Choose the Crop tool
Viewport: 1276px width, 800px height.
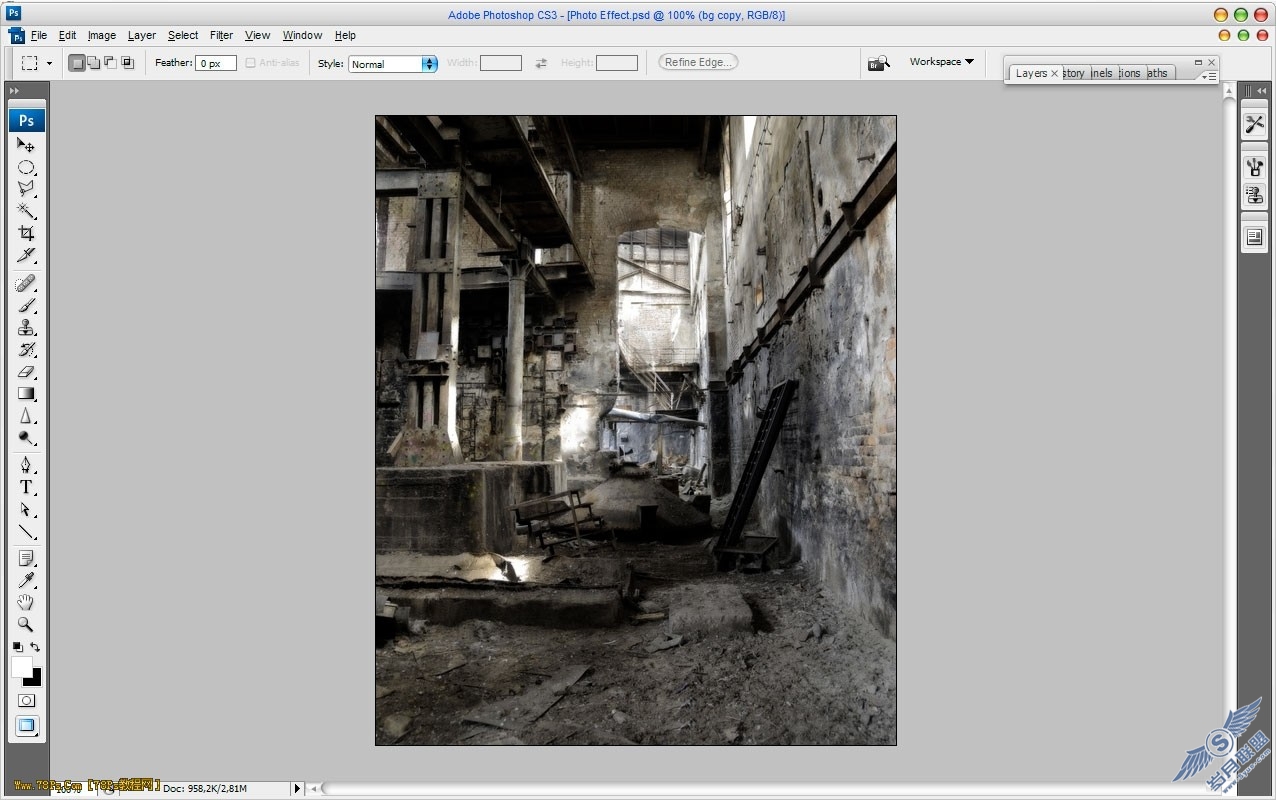(x=26, y=233)
